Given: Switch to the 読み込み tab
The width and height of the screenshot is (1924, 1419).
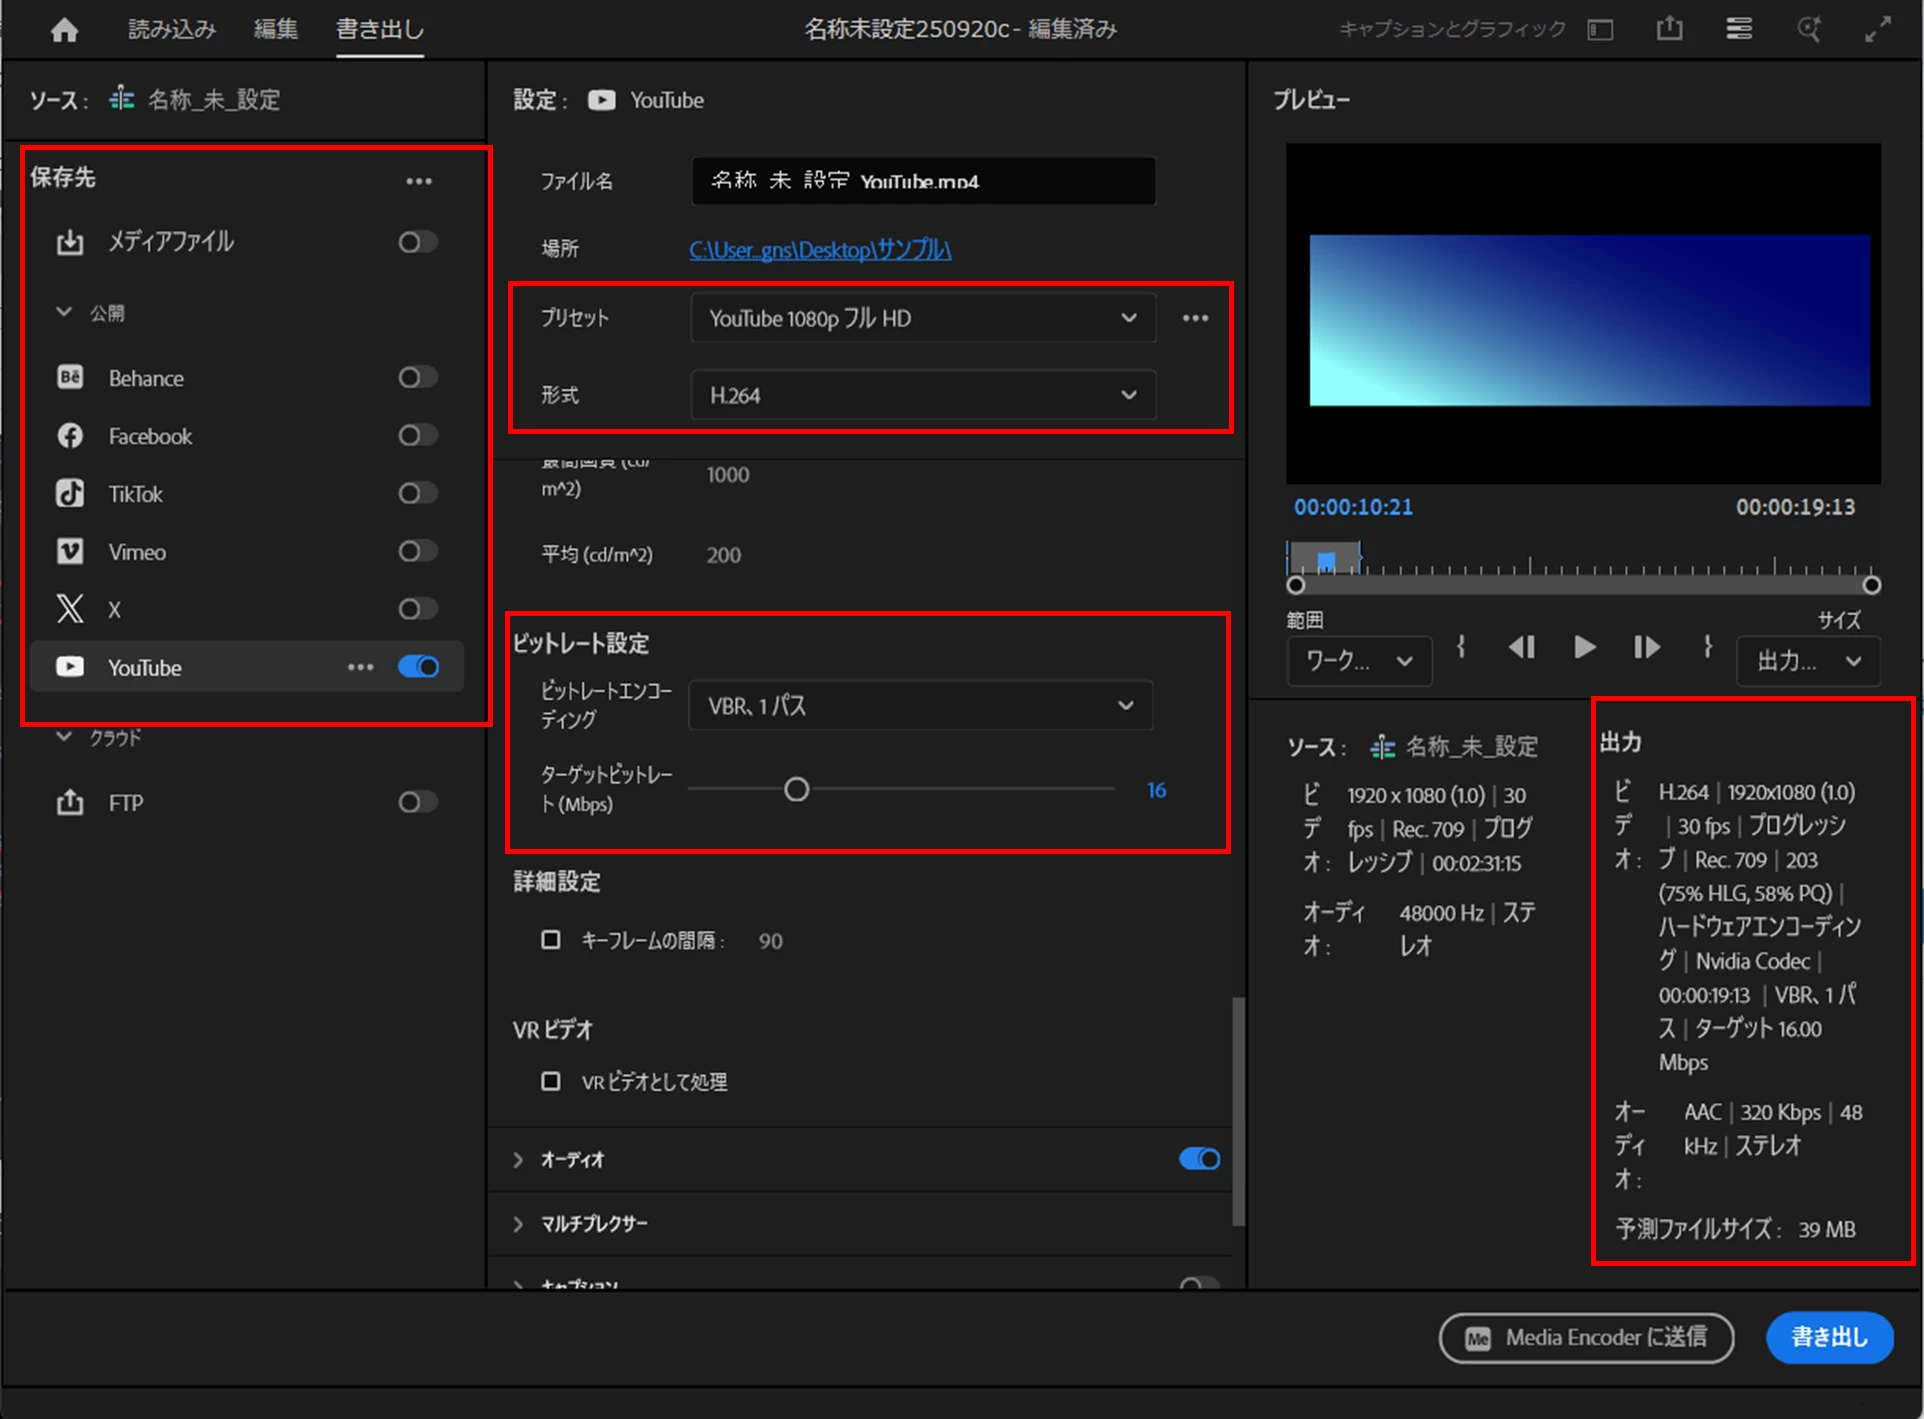Looking at the screenshot, I should [x=172, y=29].
